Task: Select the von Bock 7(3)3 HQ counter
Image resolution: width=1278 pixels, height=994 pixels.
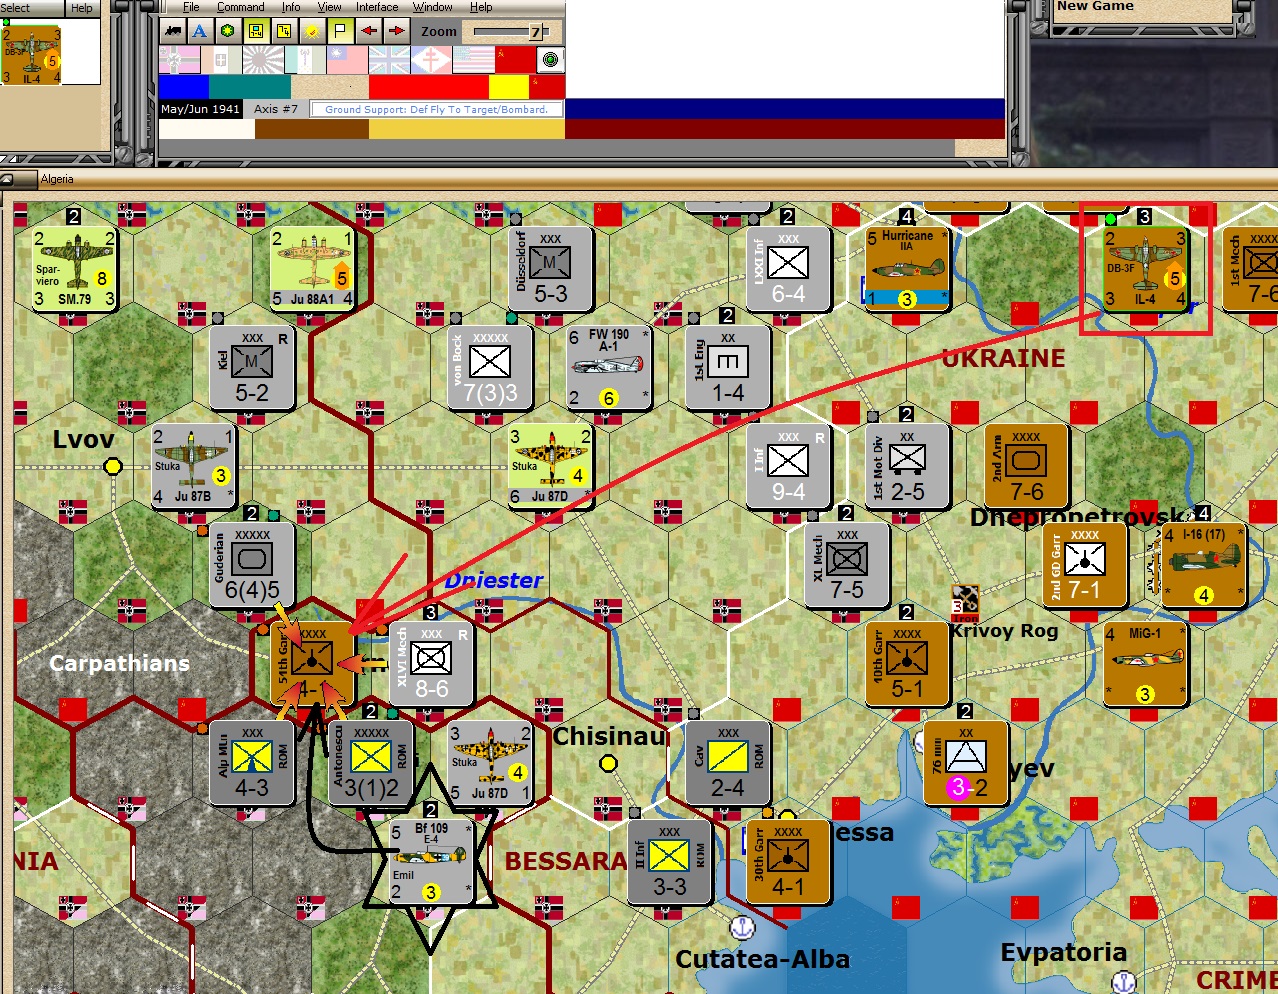Action: coord(490,367)
